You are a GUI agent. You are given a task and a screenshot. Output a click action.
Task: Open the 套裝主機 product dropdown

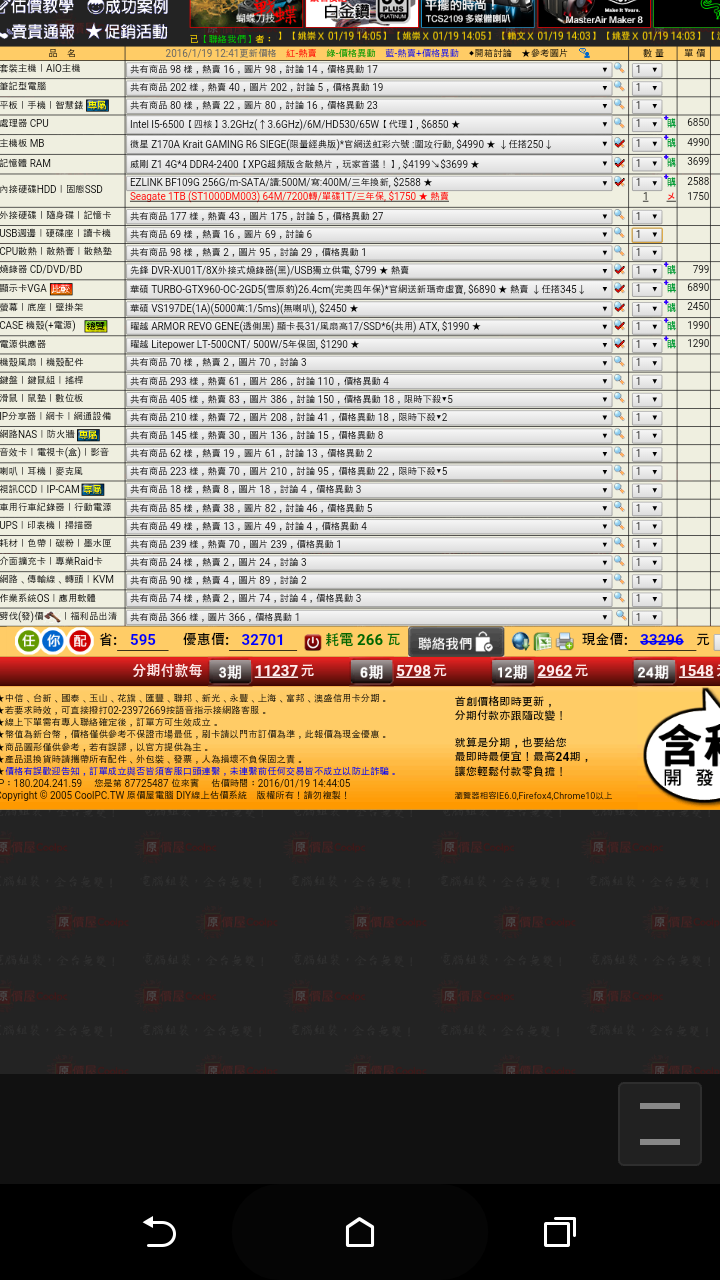click(369, 70)
